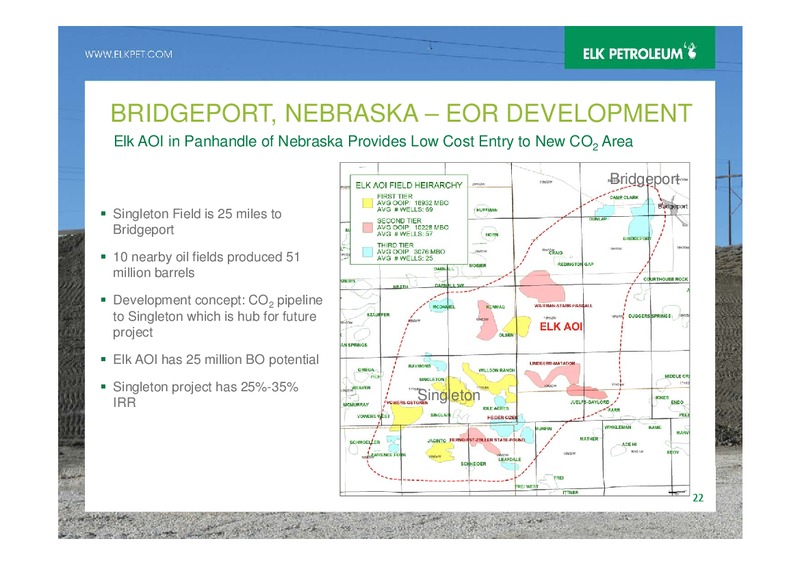Click the elk head emblem in logo
This screenshot has height=565, width=800.
tap(691, 51)
